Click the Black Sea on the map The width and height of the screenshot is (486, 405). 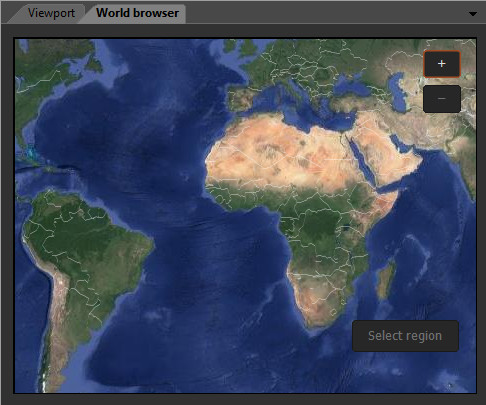351,88
